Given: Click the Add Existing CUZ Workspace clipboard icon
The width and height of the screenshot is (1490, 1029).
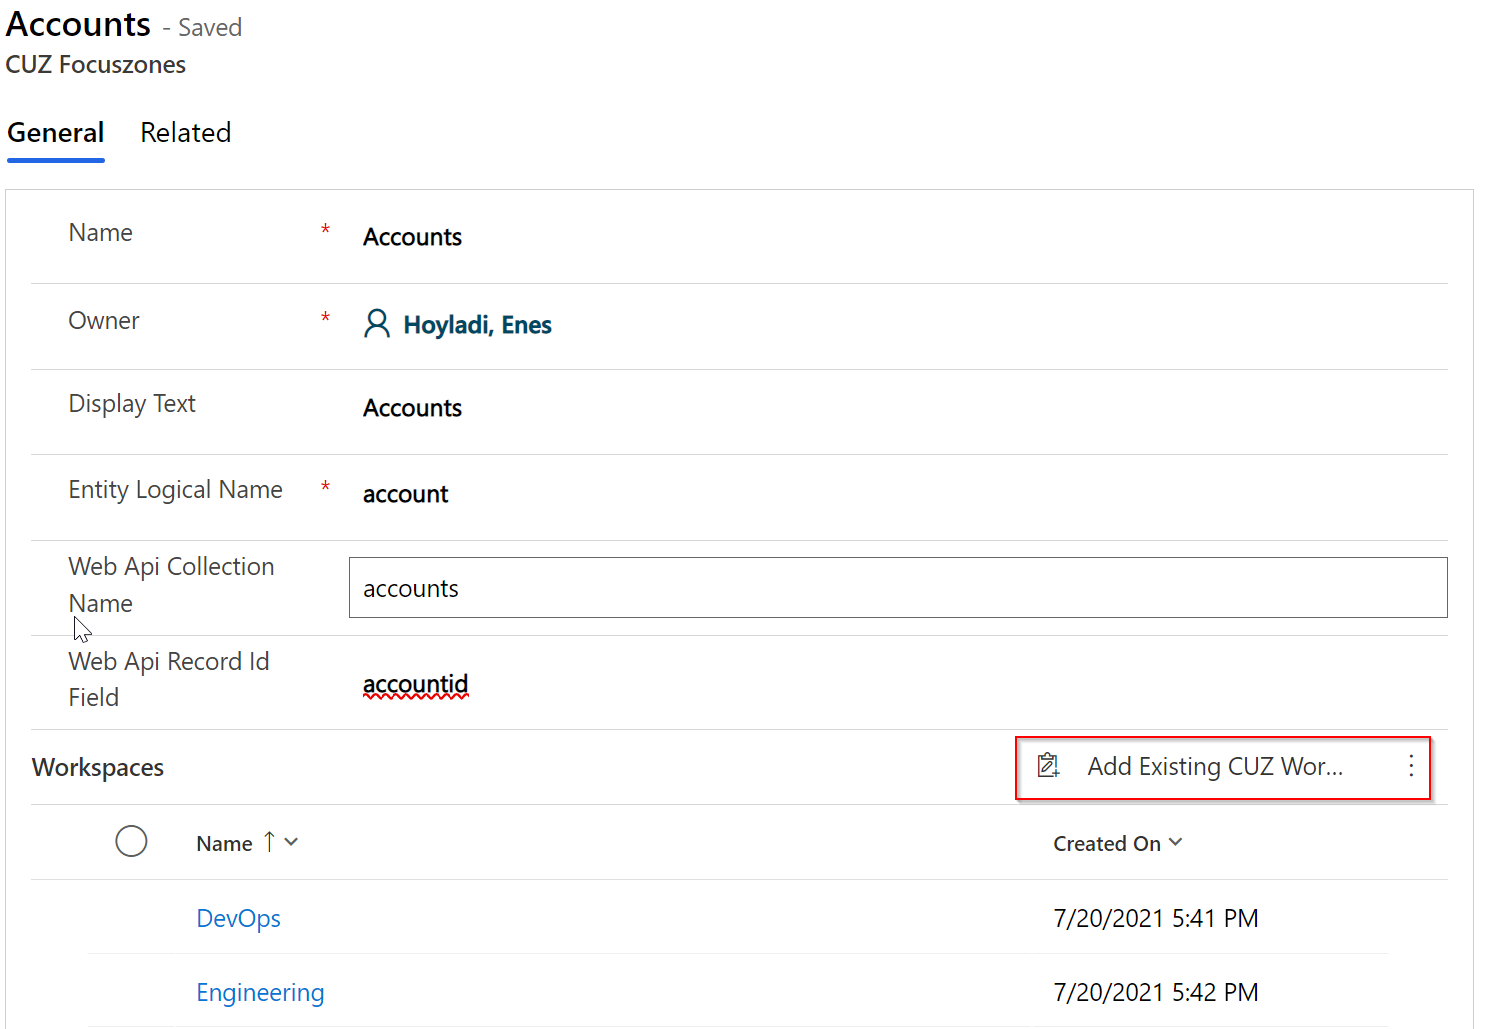Looking at the screenshot, I should pyautogui.click(x=1048, y=766).
